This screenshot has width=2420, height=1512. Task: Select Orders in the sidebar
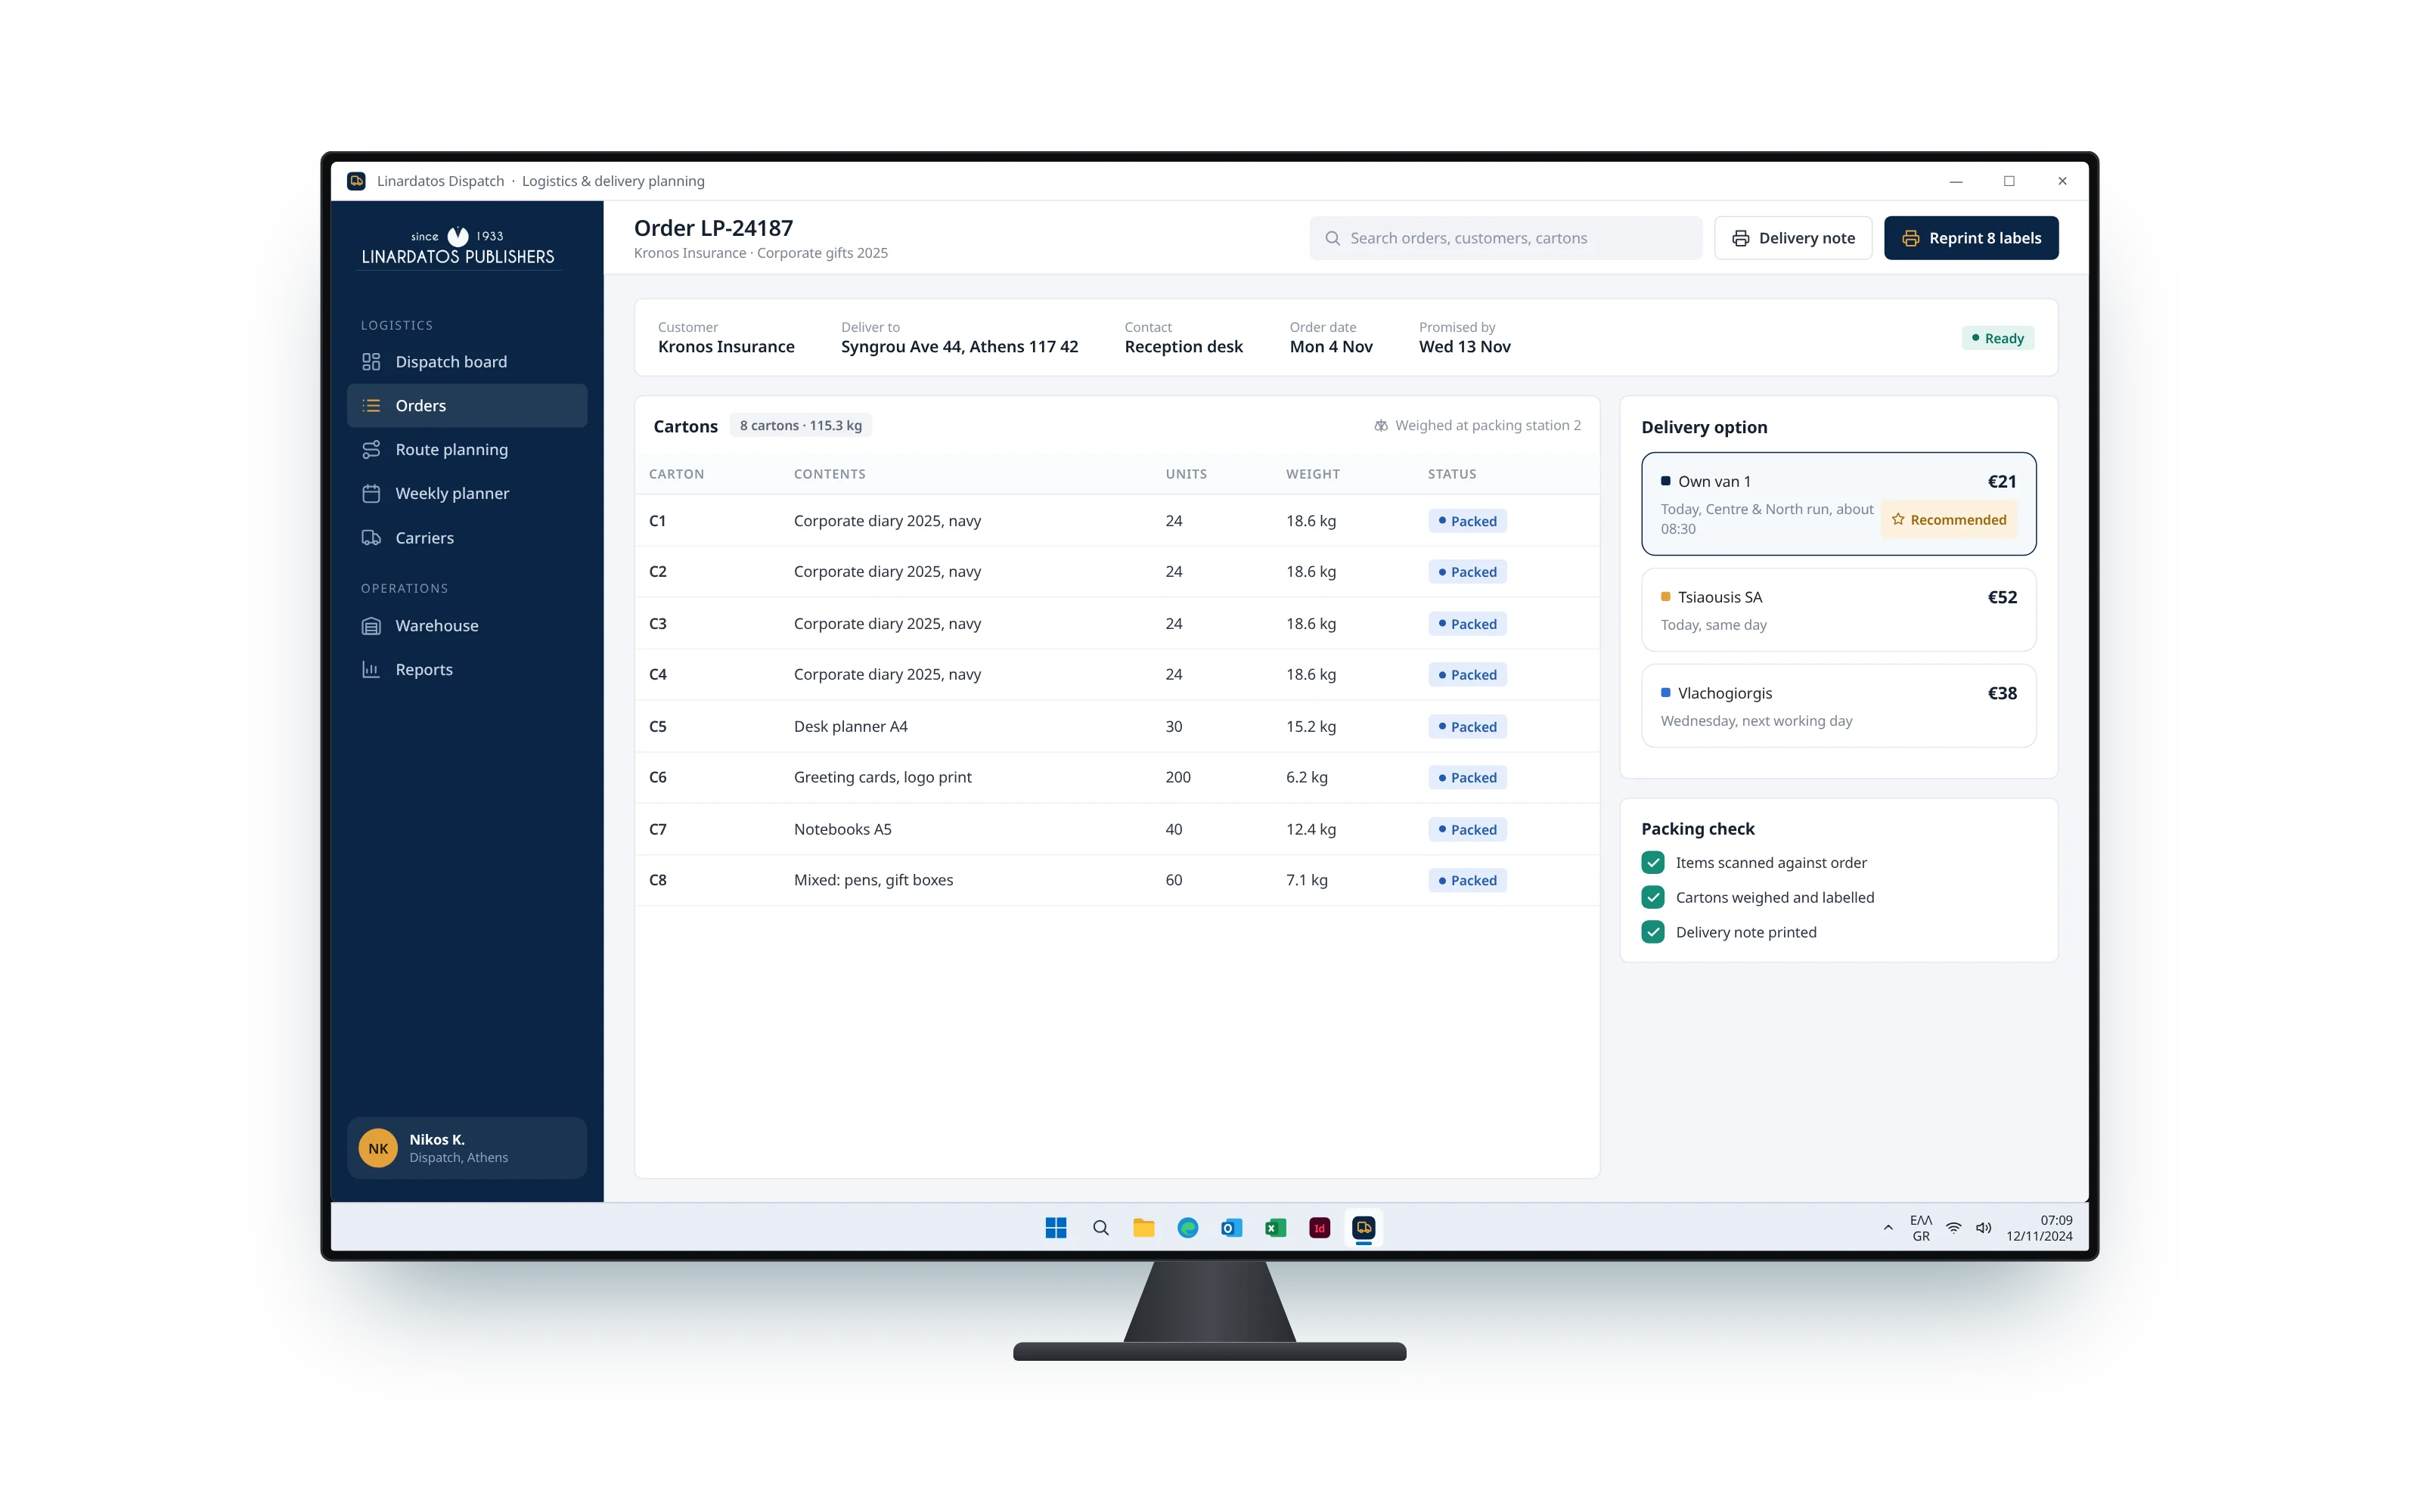467,406
